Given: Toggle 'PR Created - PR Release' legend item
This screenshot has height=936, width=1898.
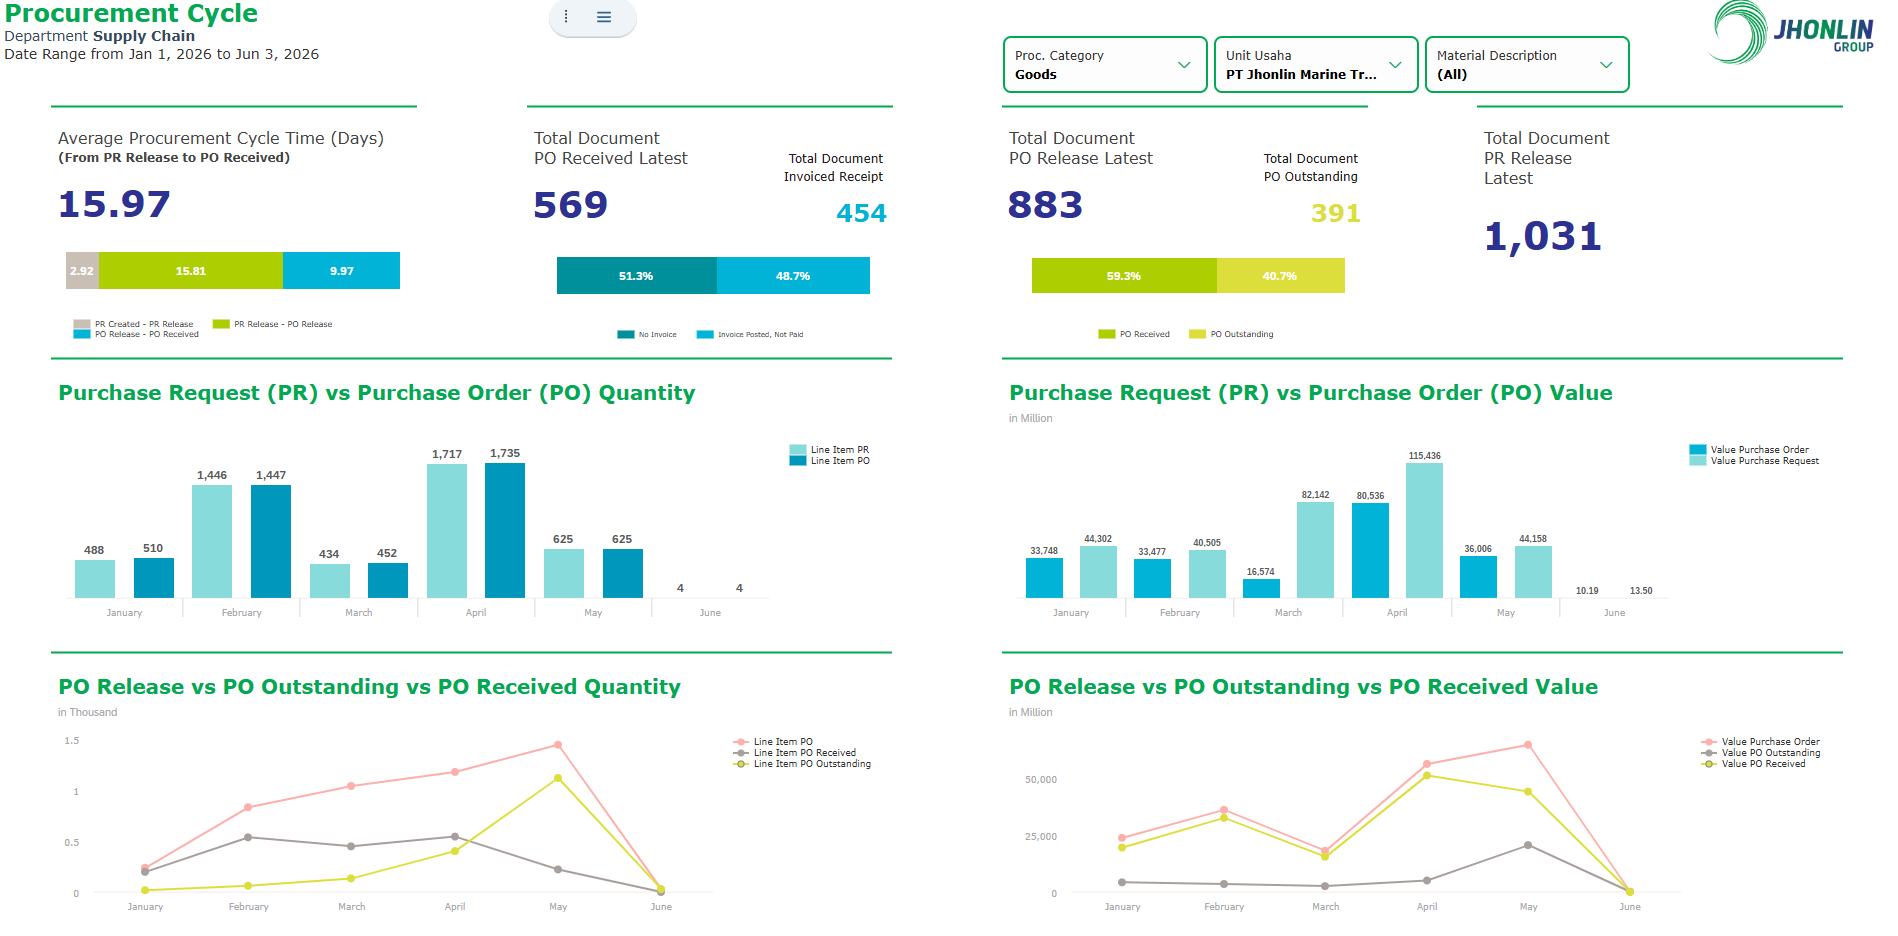Looking at the screenshot, I should click(134, 324).
